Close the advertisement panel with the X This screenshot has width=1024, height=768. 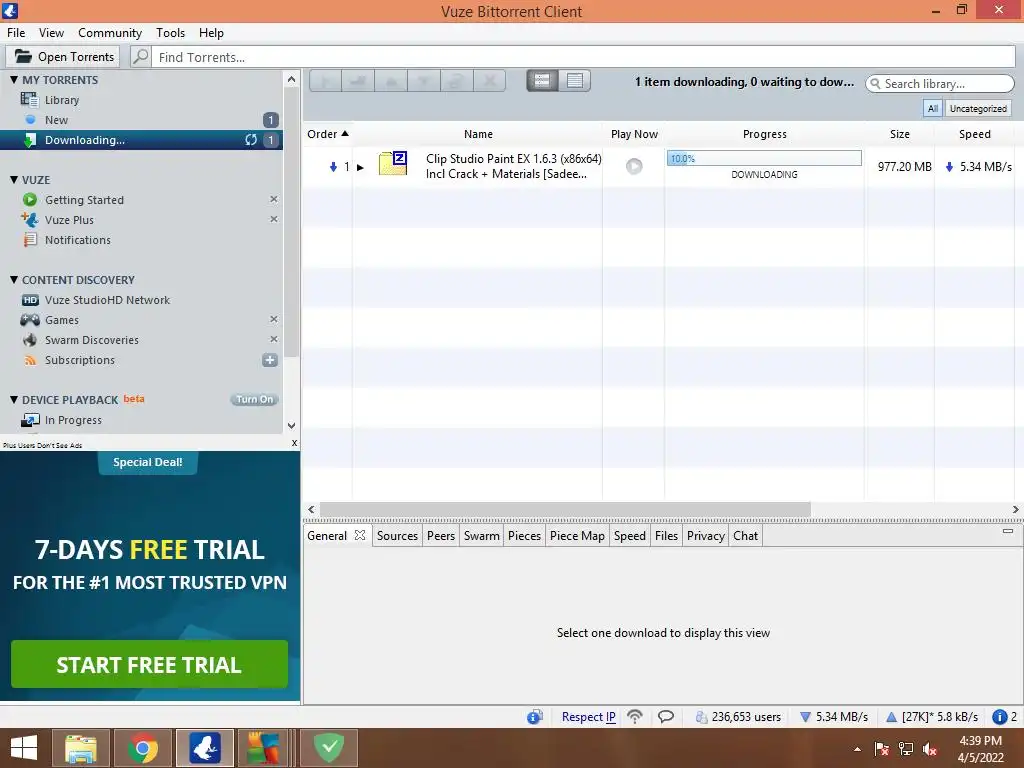[295, 443]
